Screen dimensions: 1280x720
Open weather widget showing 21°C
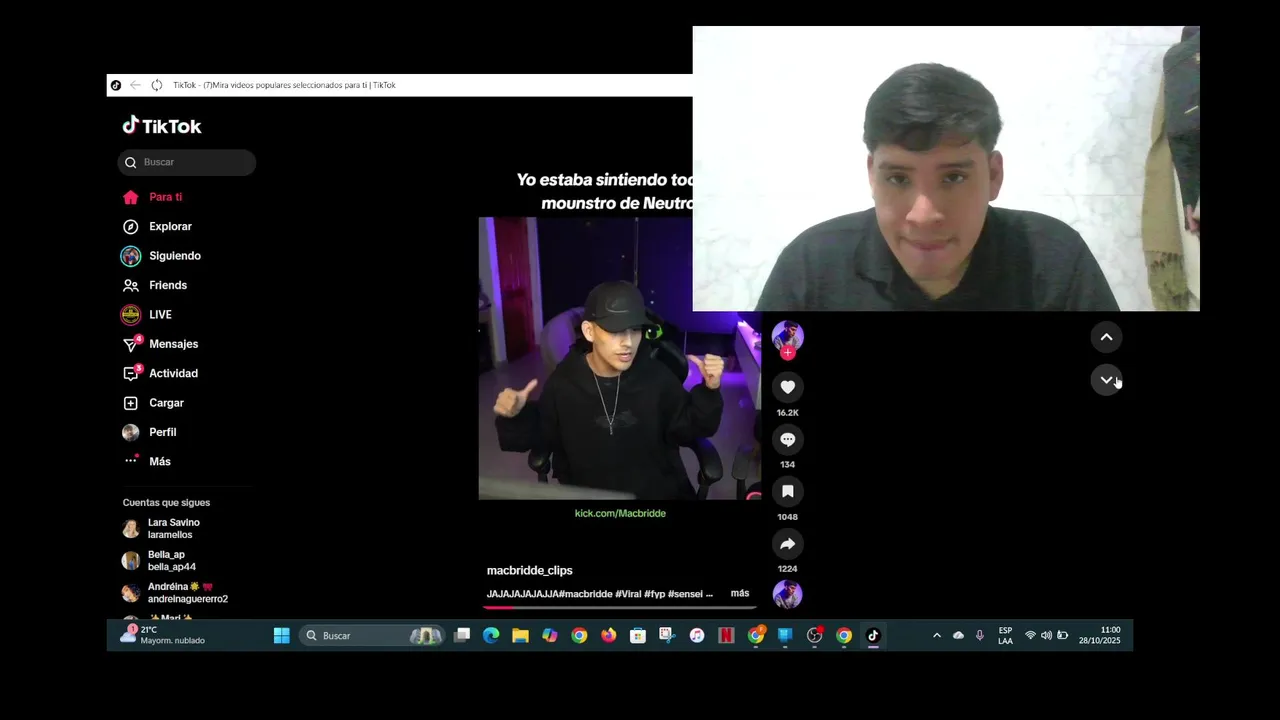tap(165, 635)
